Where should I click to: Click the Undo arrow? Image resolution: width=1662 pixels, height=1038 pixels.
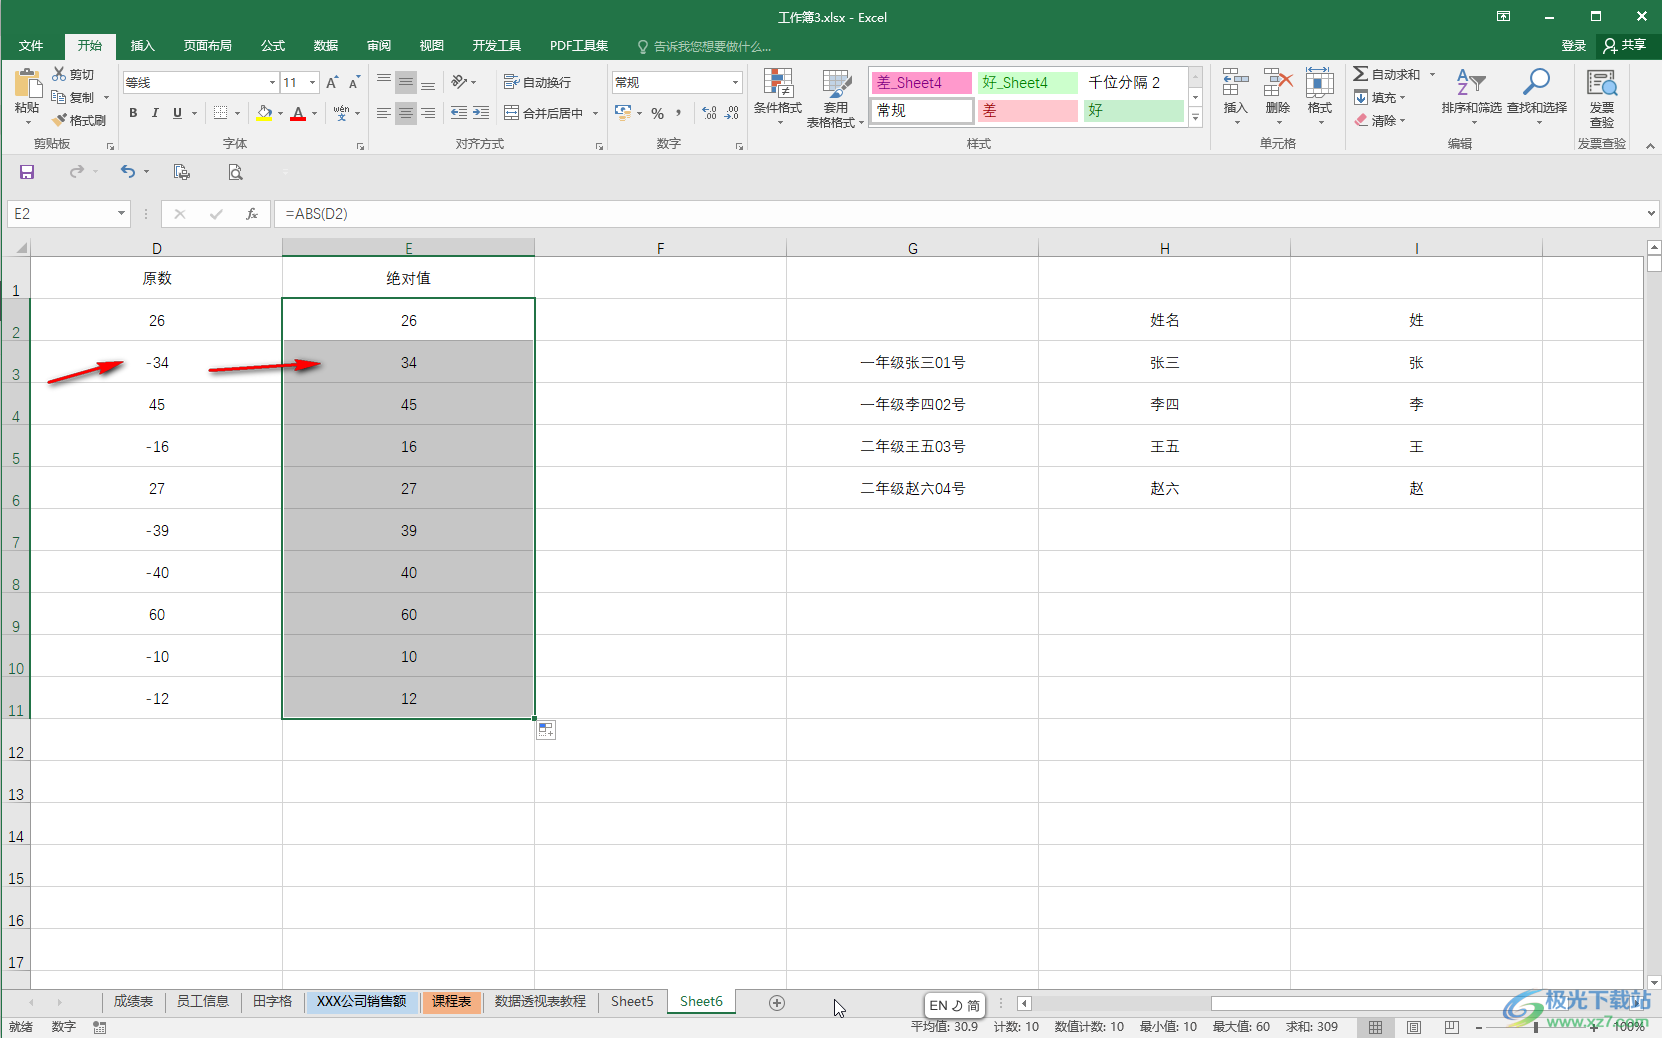(128, 172)
